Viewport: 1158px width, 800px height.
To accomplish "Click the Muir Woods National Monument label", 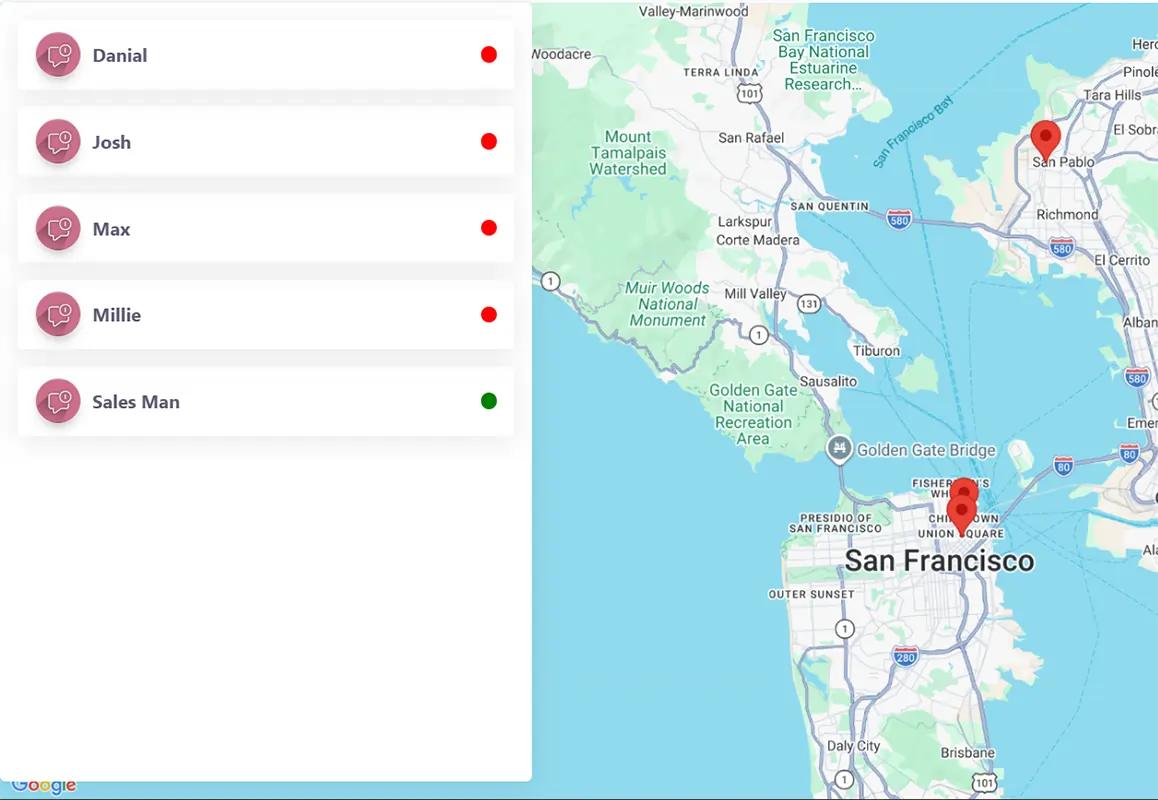I will click(668, 304).
